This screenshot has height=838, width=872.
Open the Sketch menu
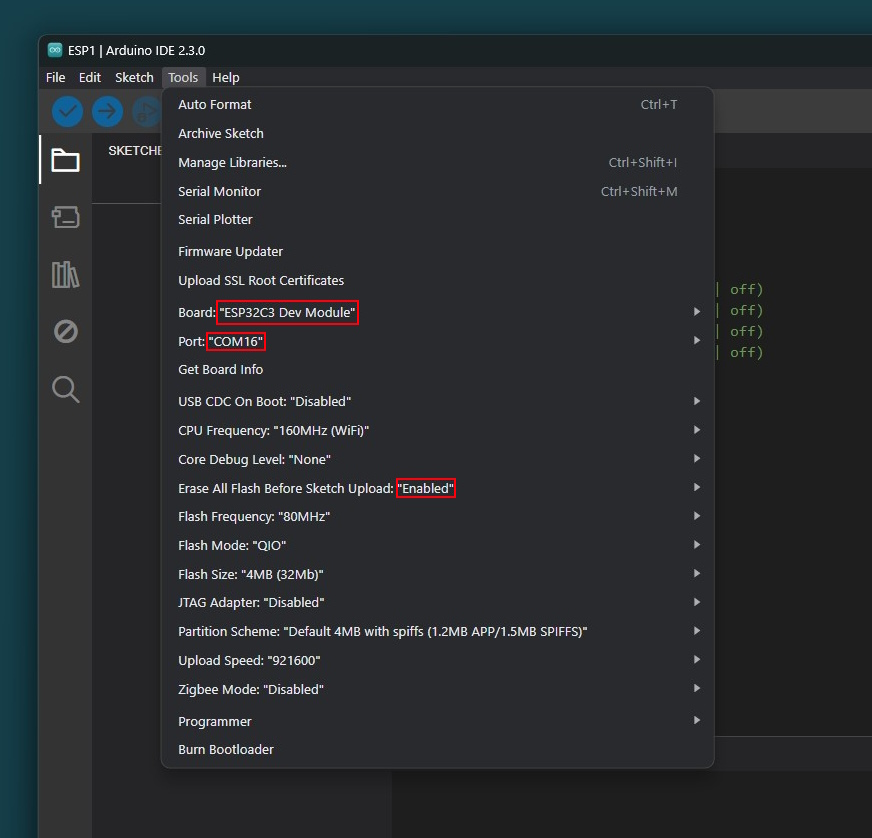(134, 77)
